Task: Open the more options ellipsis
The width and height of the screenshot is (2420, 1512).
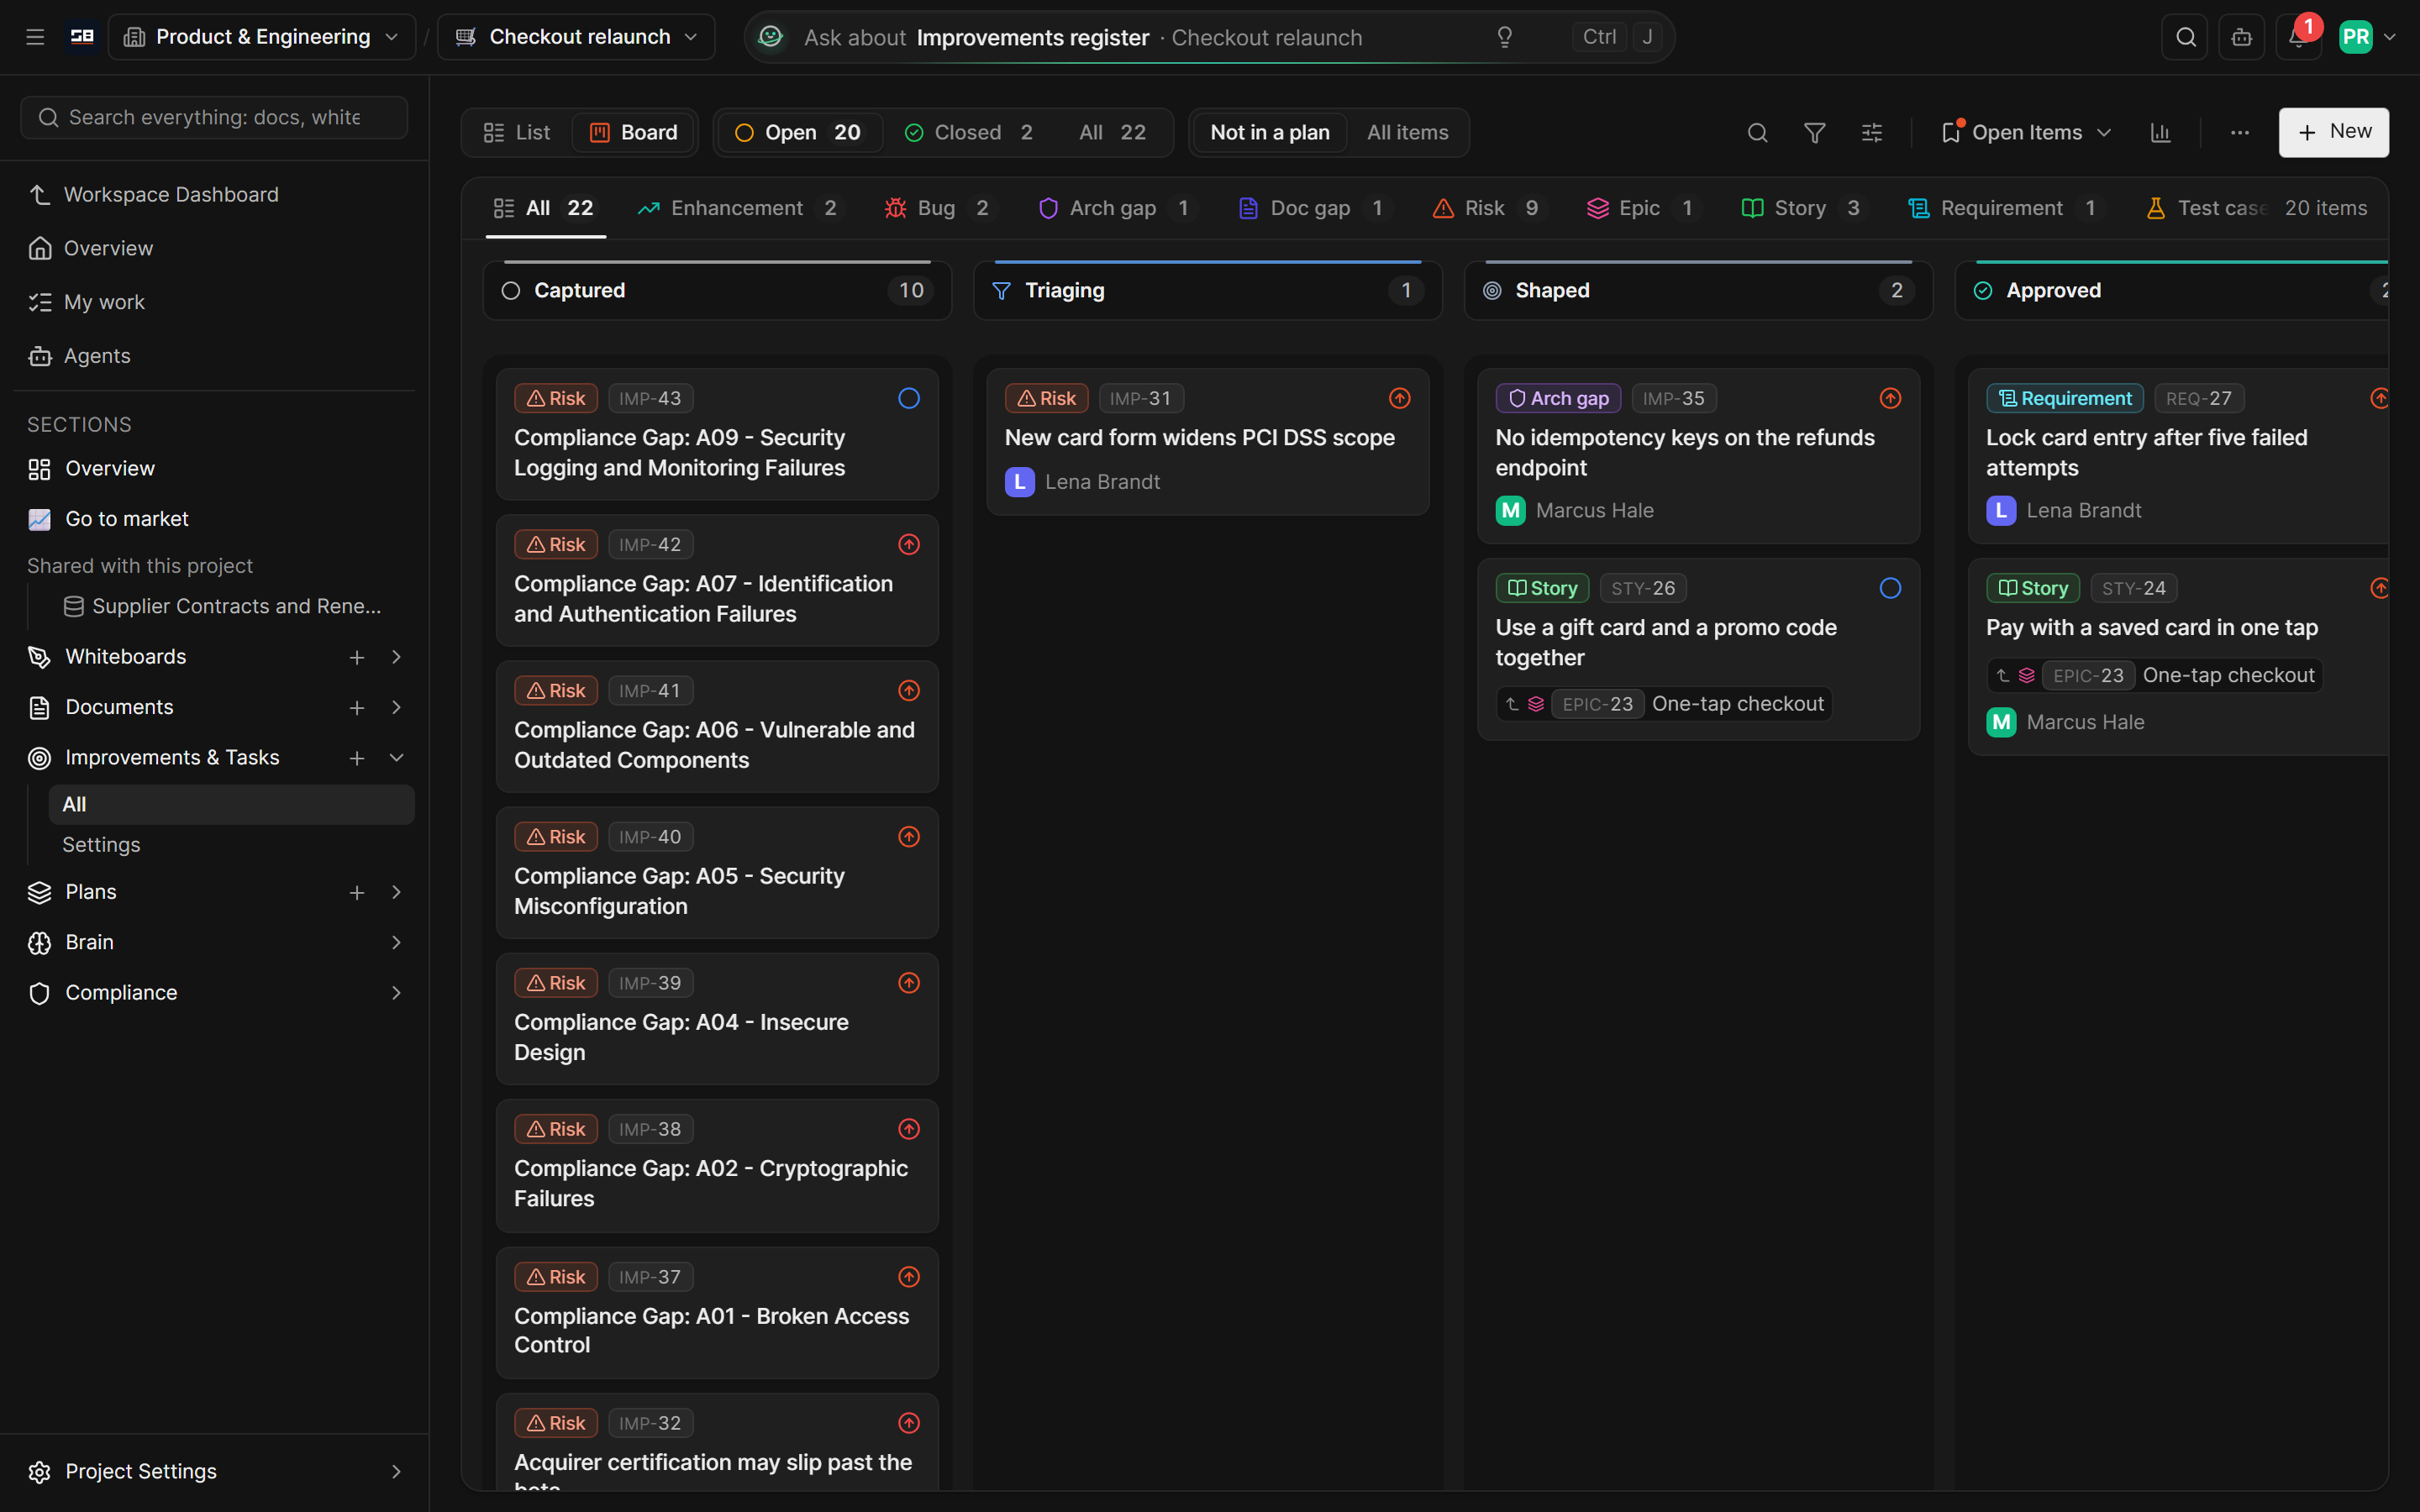Action: tap(2239, 133)
